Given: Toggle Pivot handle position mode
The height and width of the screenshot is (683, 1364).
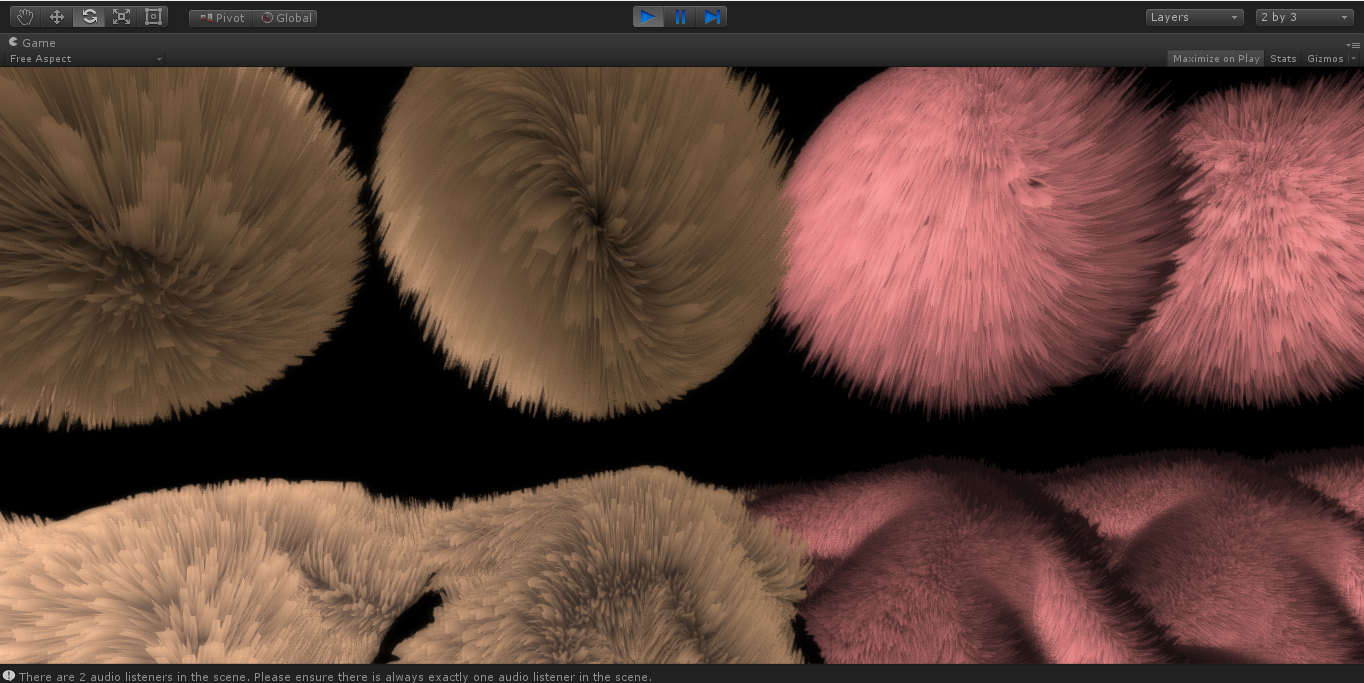Looking at the screenshot, I should pos(220,16).
